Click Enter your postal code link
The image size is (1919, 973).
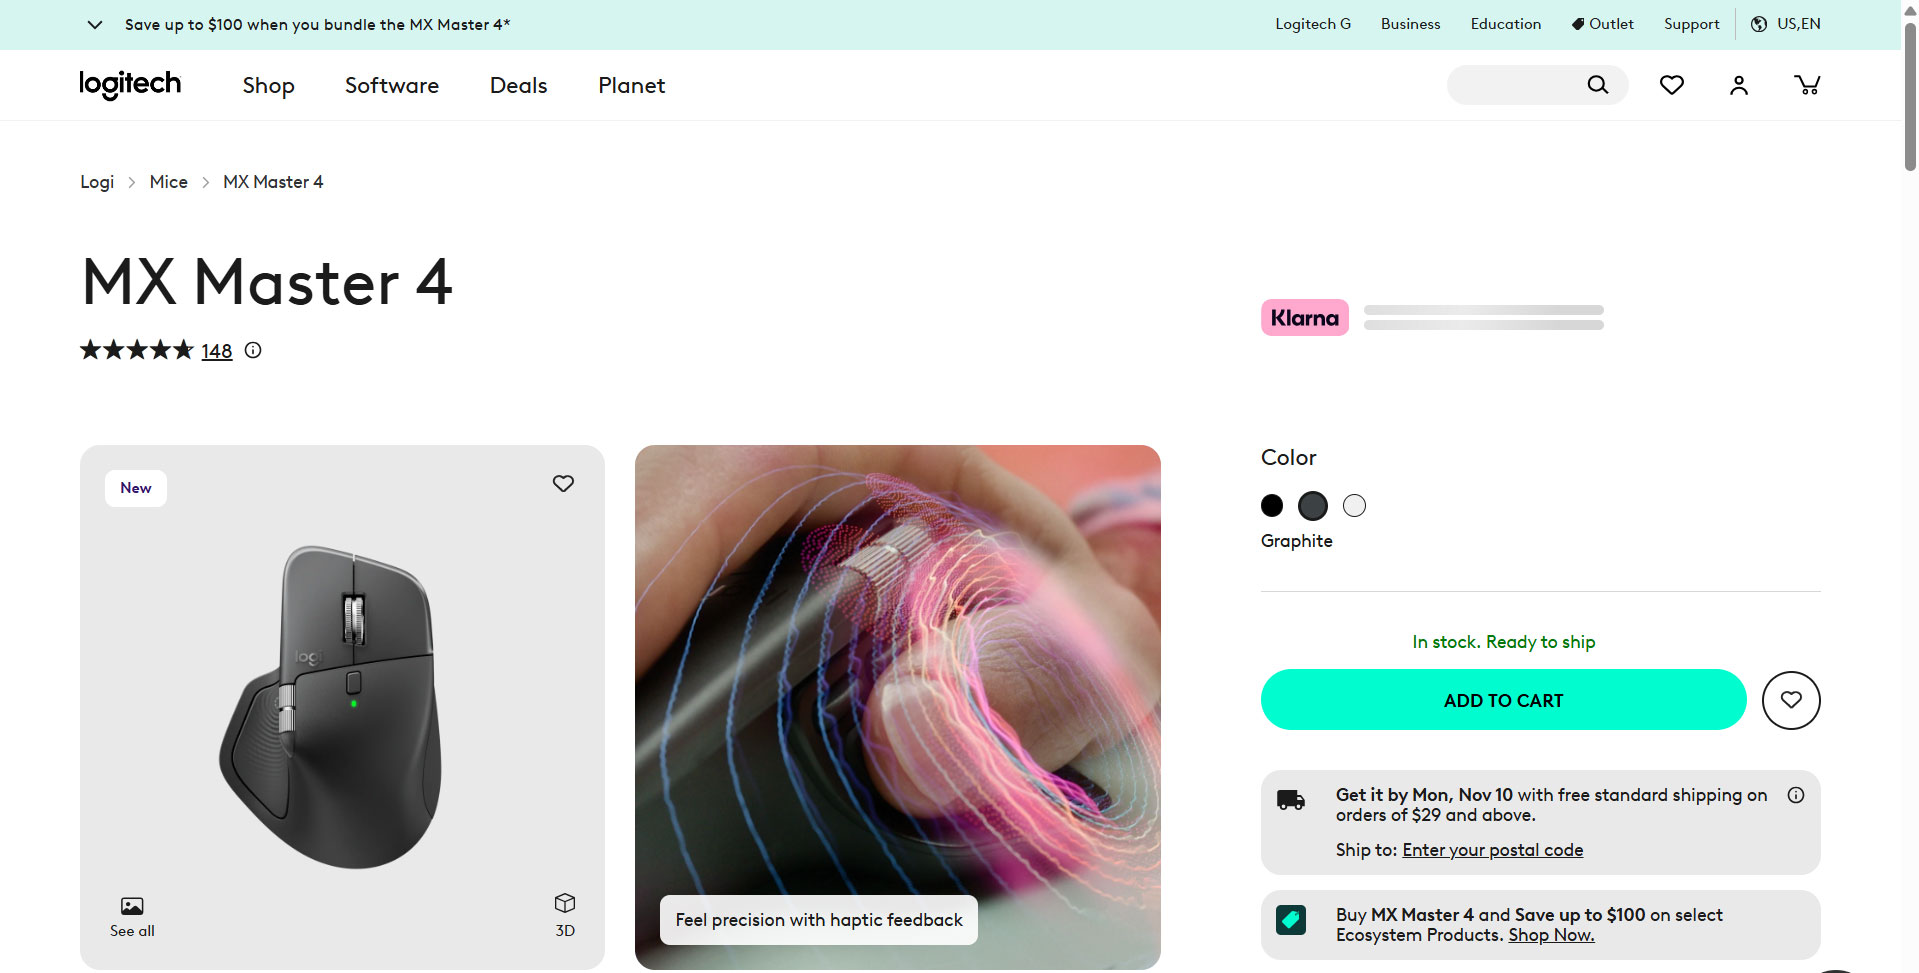(1492, 850)
